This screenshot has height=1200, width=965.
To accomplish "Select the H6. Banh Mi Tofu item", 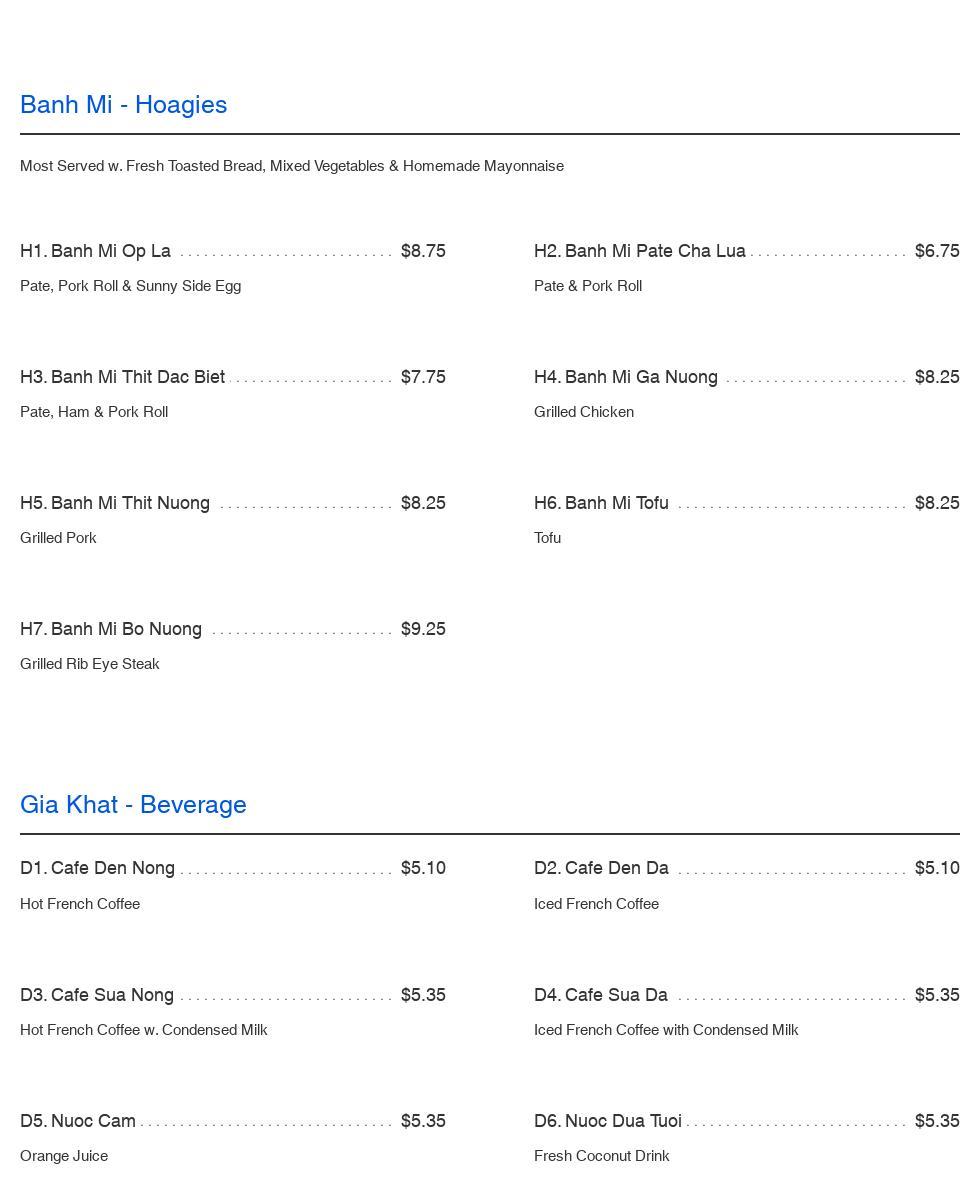I will (601, 503).
